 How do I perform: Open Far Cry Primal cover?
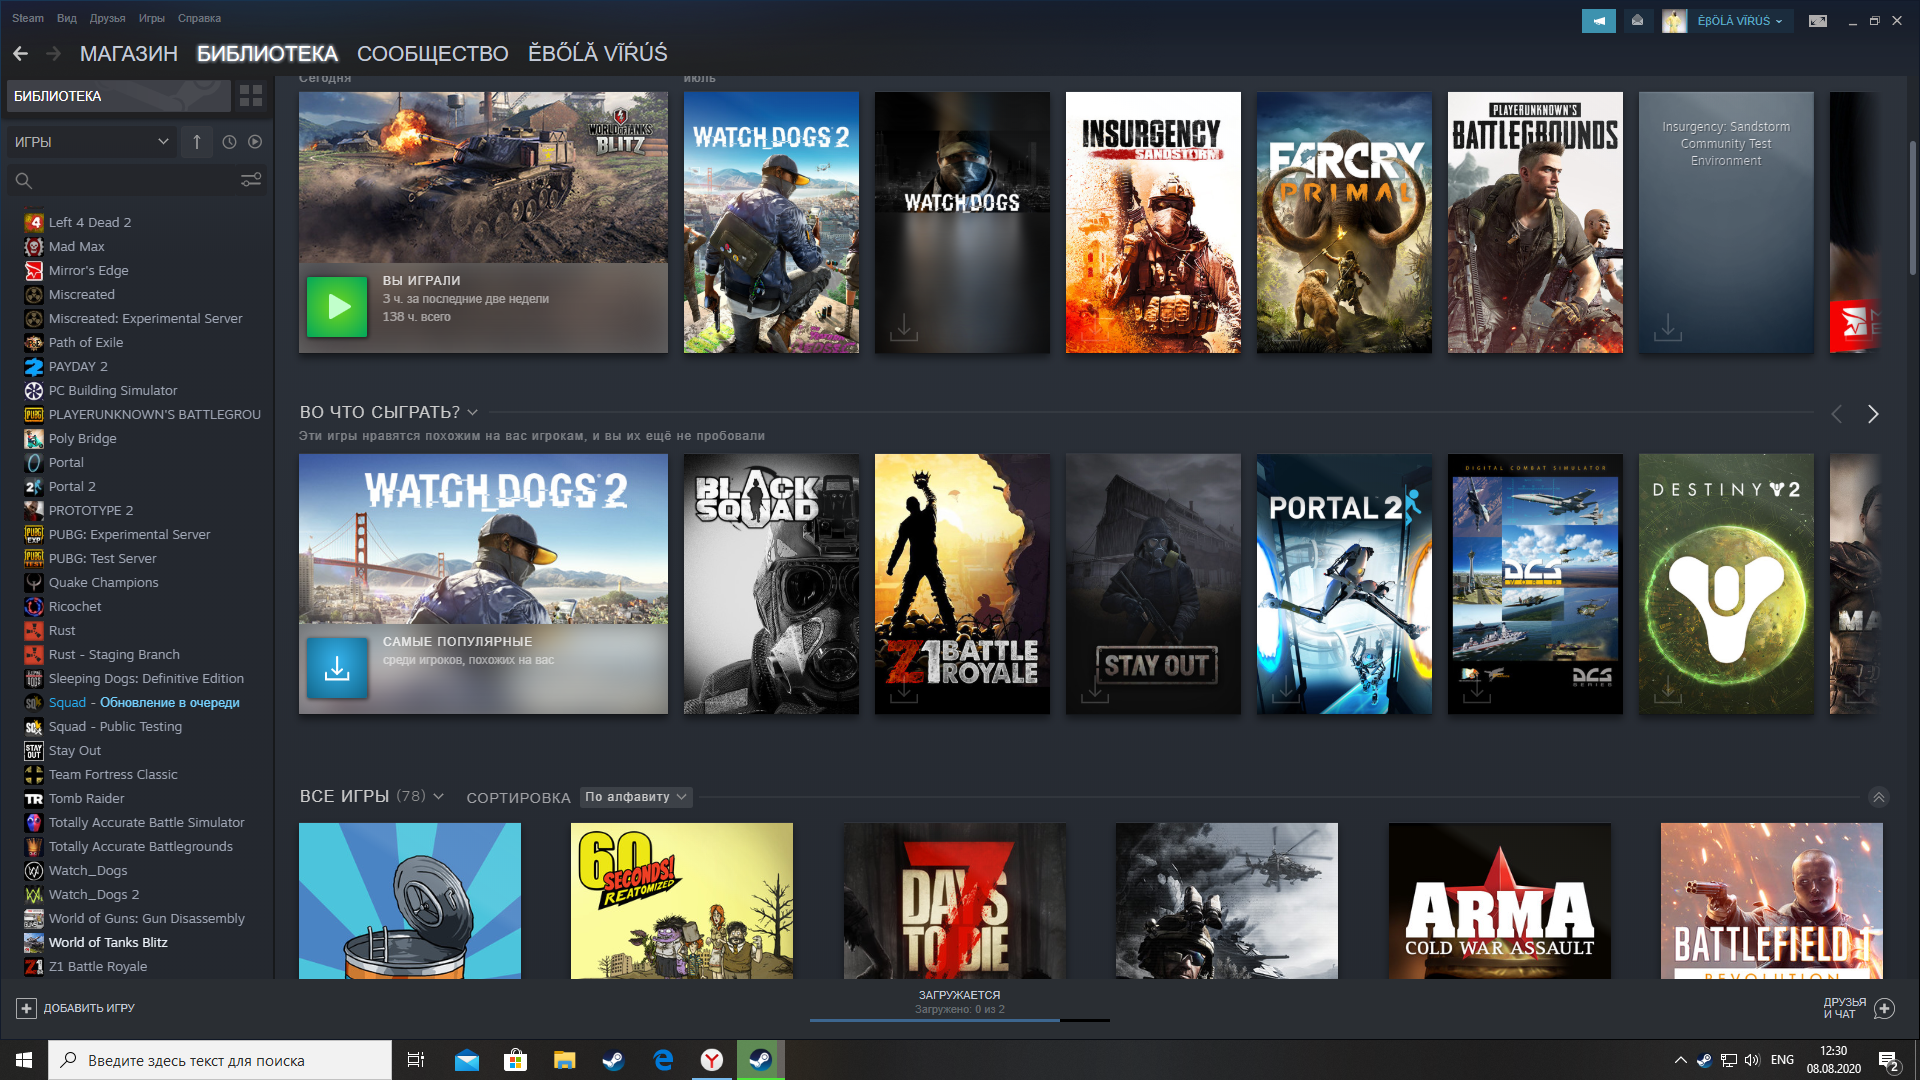coord(1344,222)
